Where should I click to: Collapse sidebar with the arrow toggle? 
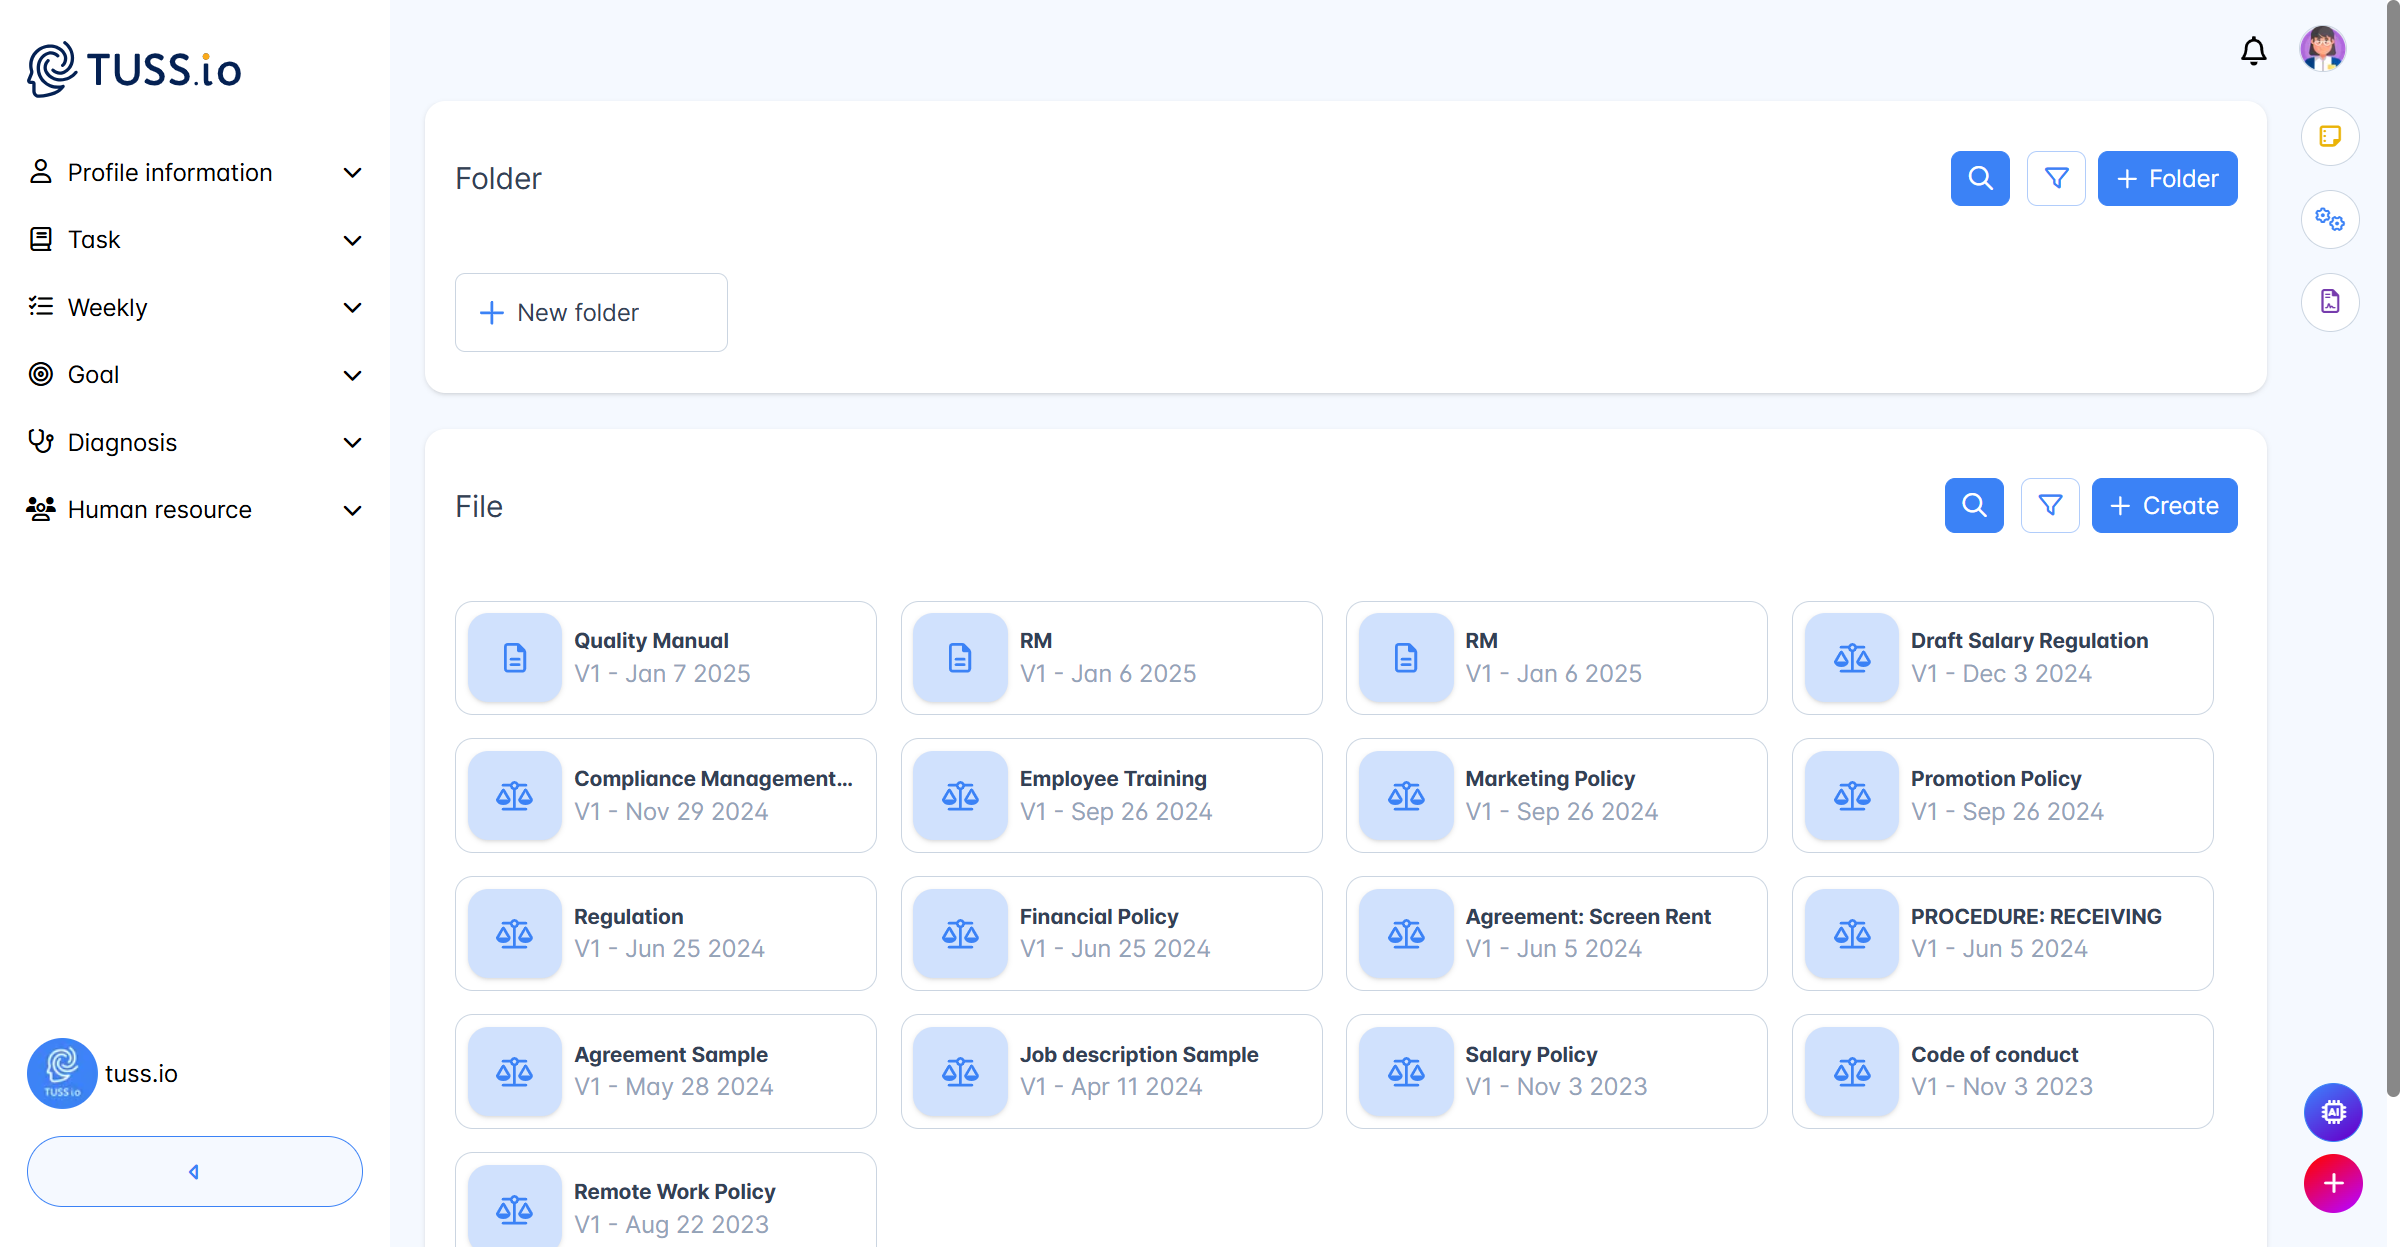(194, 1171)
